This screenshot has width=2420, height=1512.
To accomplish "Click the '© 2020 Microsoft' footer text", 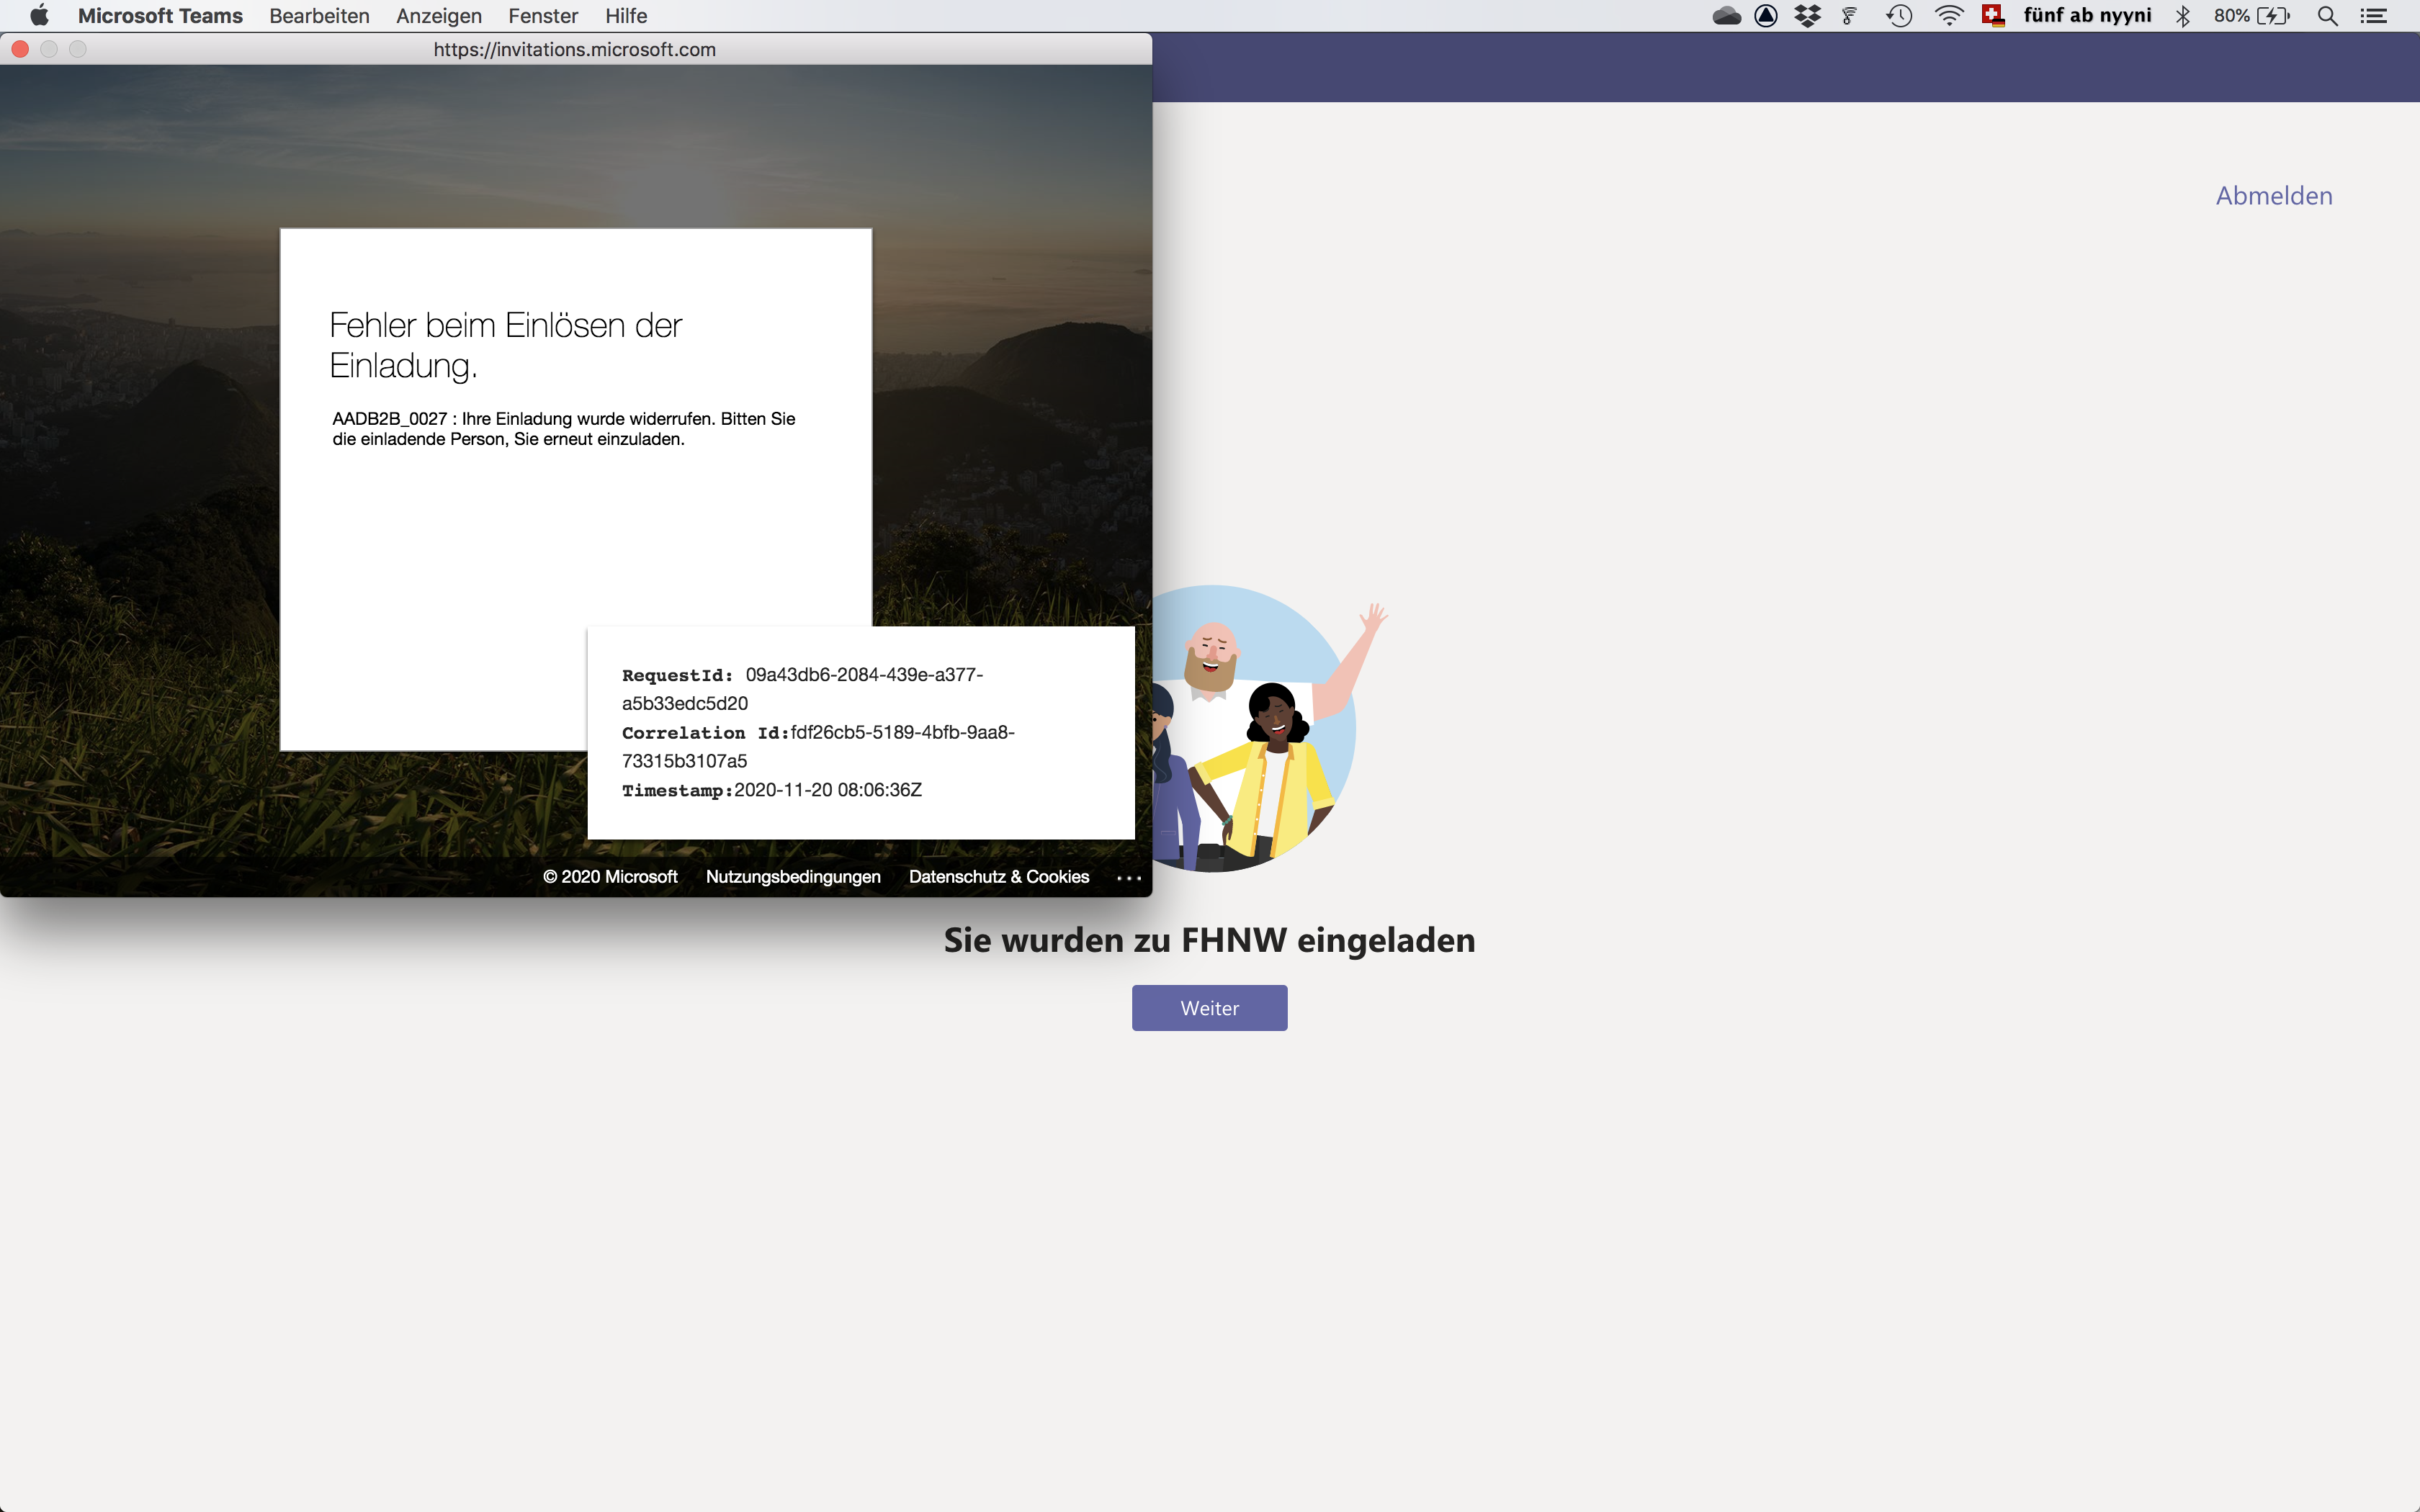I will click(610, 877).
